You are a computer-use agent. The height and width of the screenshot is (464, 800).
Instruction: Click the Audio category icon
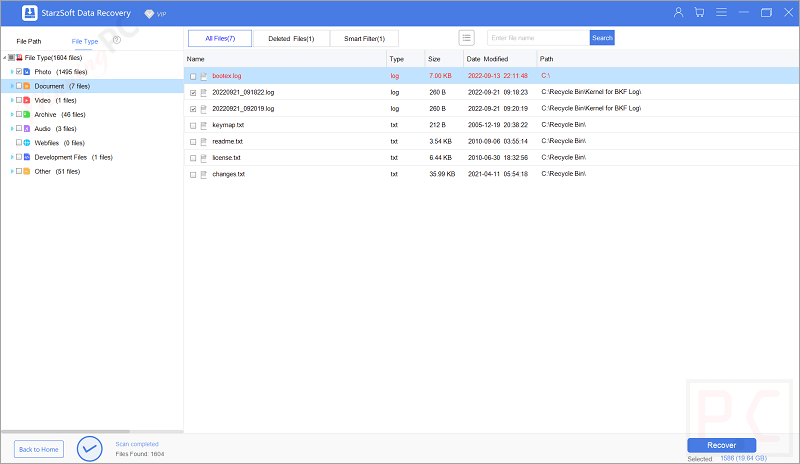pos(27,129)
